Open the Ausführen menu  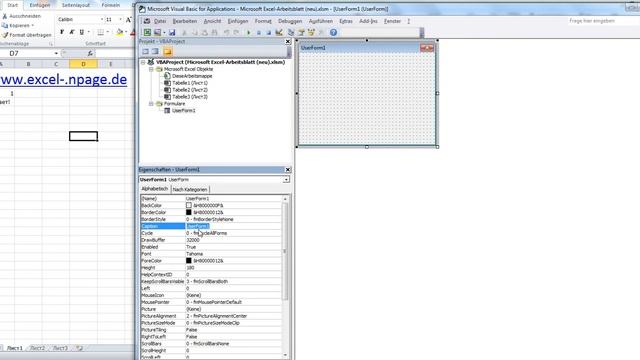(x=320, y=21)
